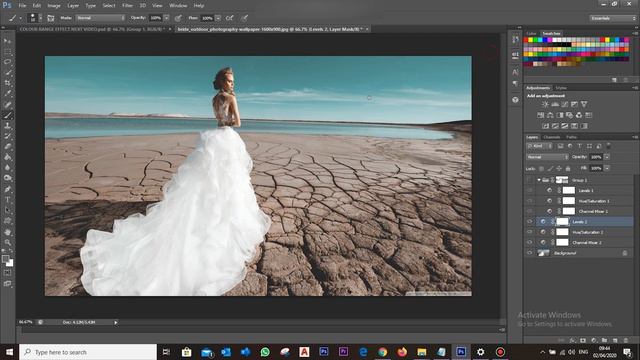
Task: Select the Horizontal Type tool
Action: coord(7,200)
